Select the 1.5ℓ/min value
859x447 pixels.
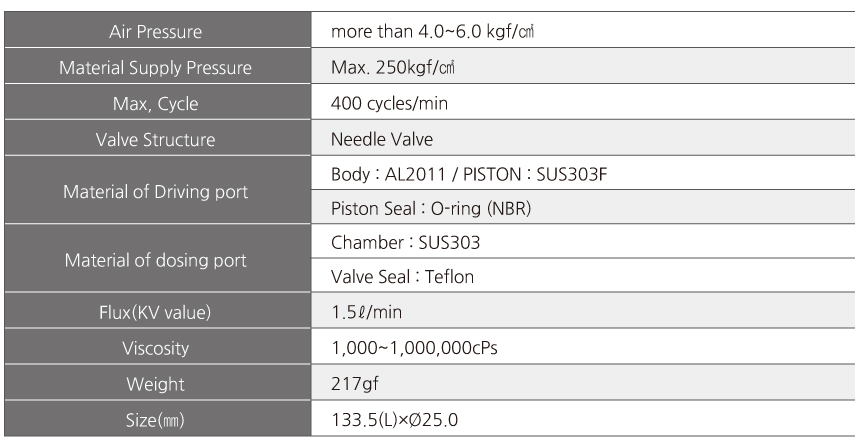(x=366, y=312)
